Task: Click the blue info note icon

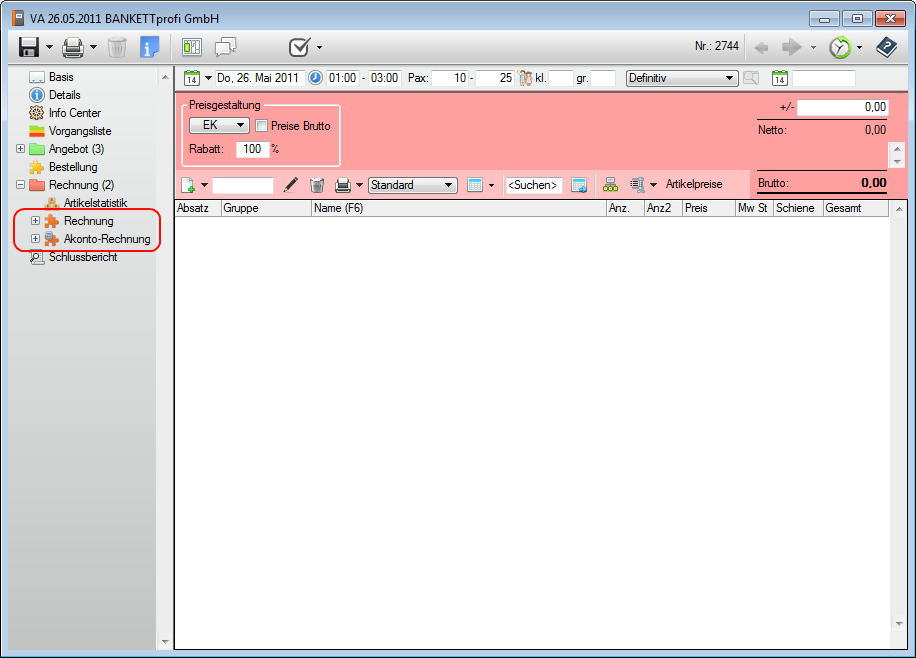Action: [x=149, y=47]
